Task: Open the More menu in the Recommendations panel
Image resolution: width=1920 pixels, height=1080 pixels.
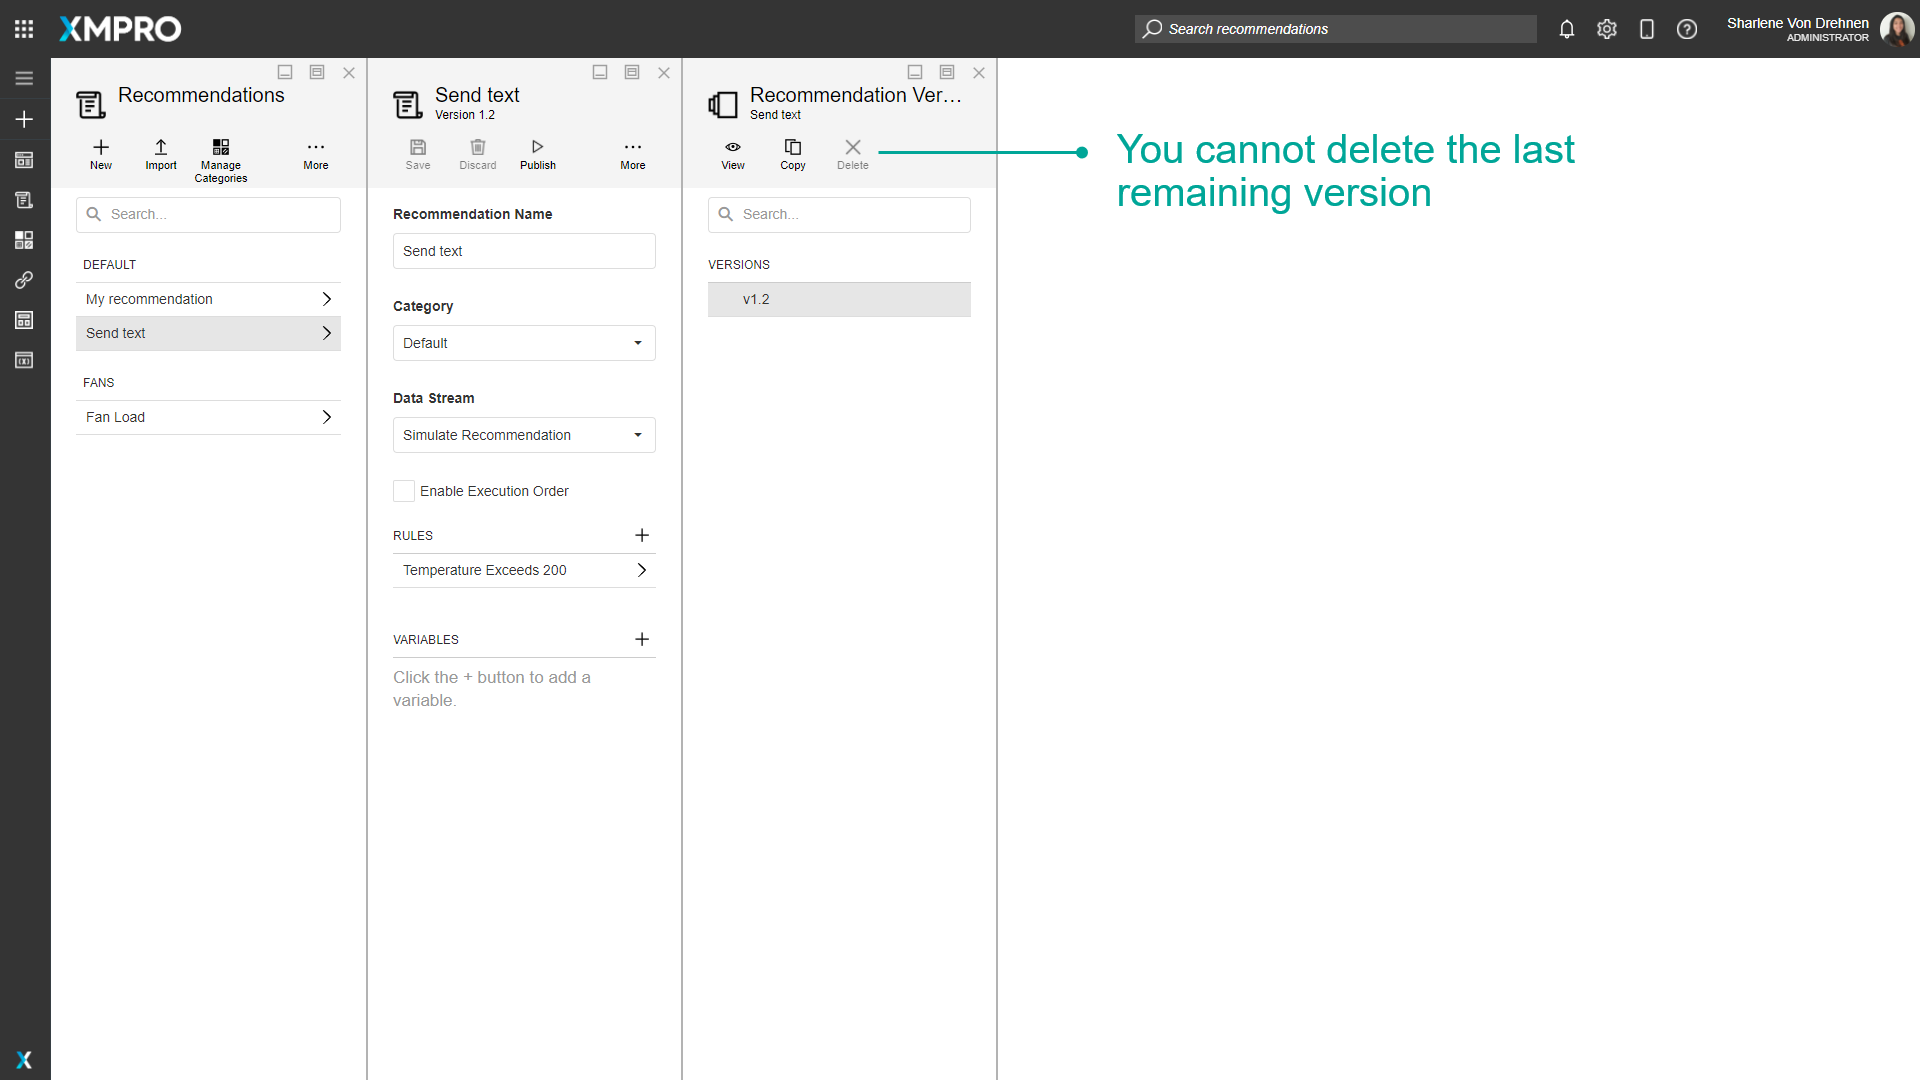Action: 315,153
